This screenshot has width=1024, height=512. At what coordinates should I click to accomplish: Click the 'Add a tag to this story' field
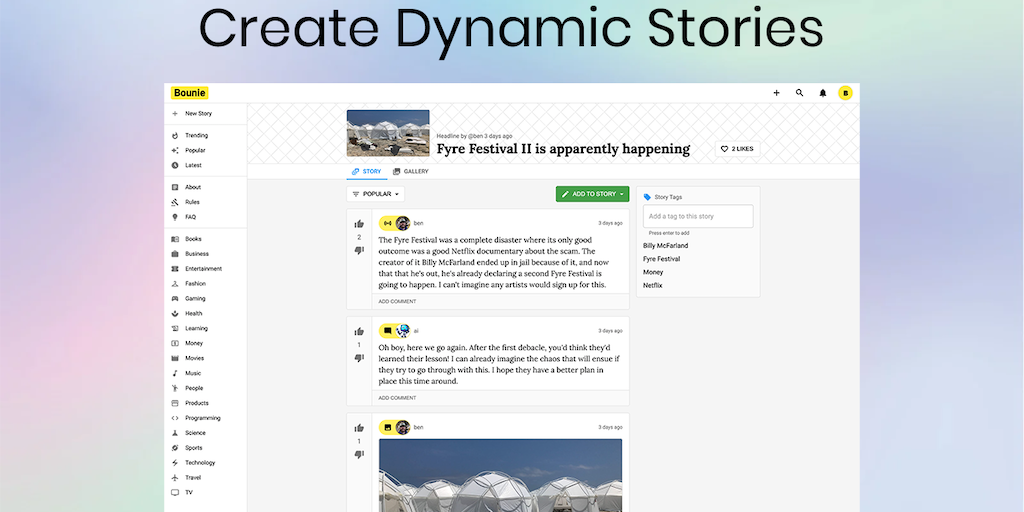698,216
